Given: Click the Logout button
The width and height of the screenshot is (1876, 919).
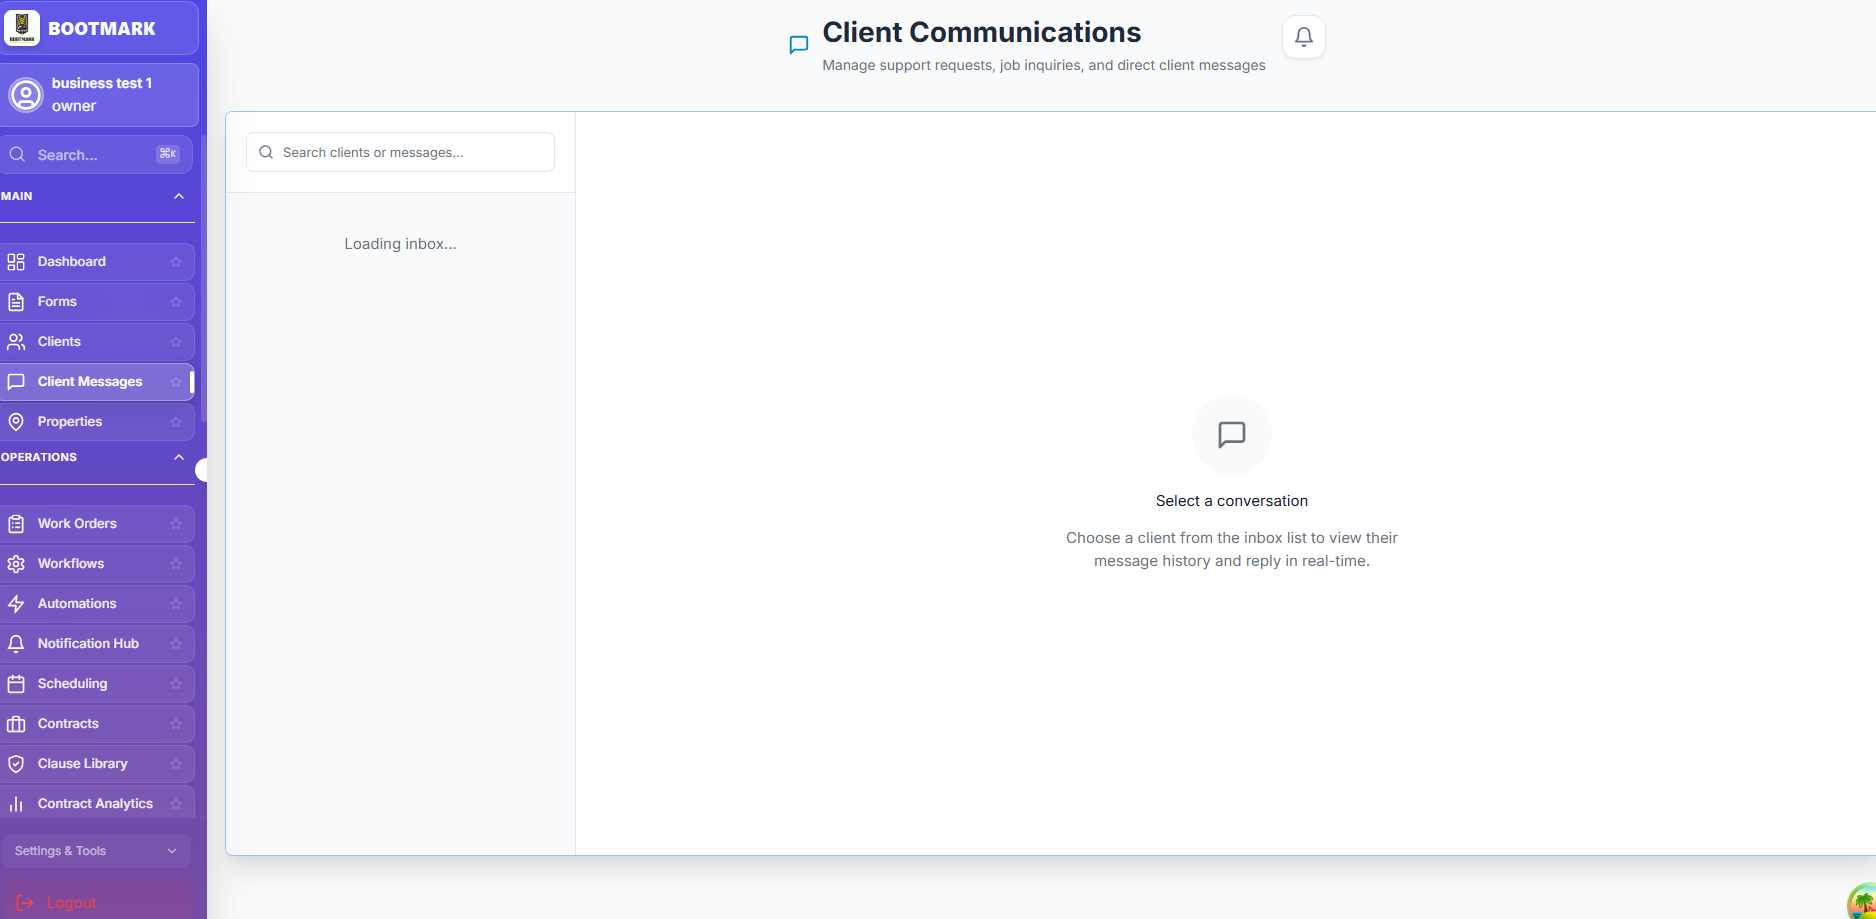Looking at the screenshot, I should click(96, 902).
